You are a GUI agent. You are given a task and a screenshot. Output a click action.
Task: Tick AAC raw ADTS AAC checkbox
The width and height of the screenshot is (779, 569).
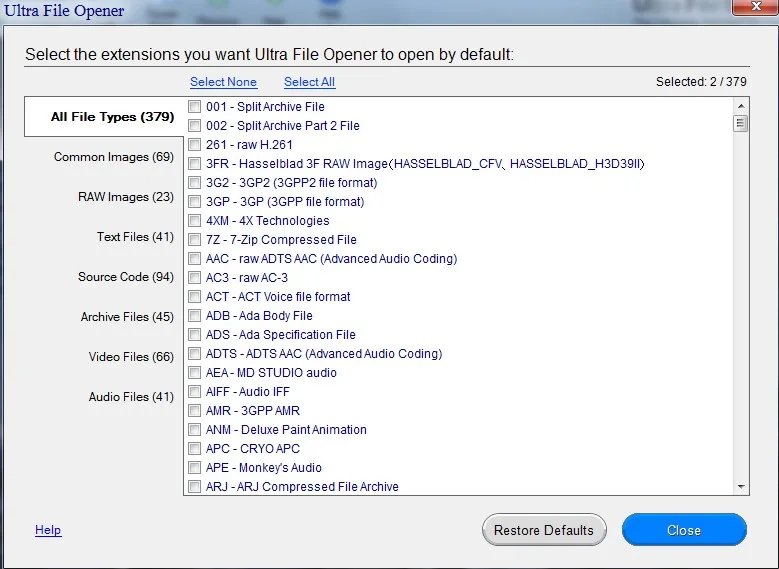[194, 258]
